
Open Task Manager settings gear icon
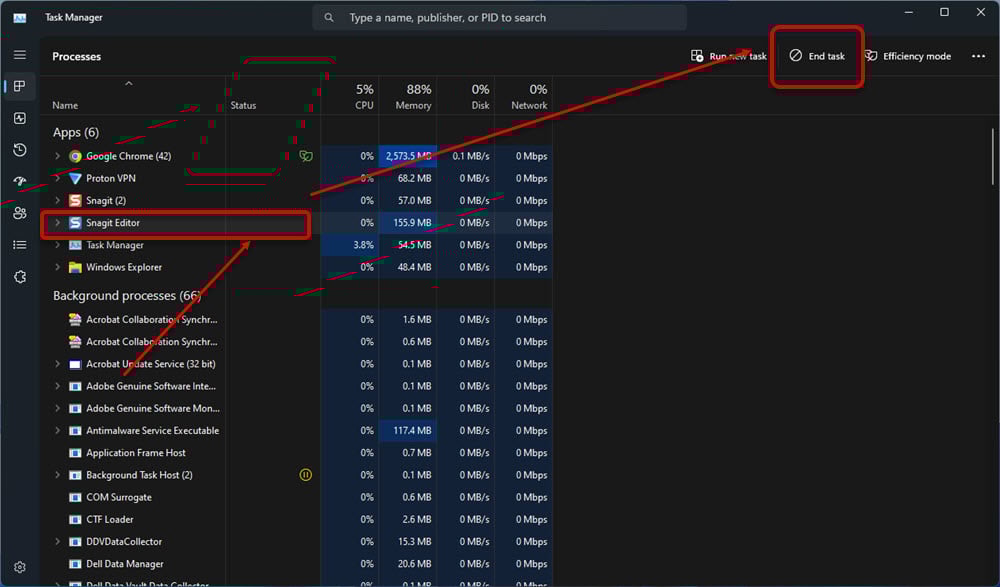pos(20,567)
